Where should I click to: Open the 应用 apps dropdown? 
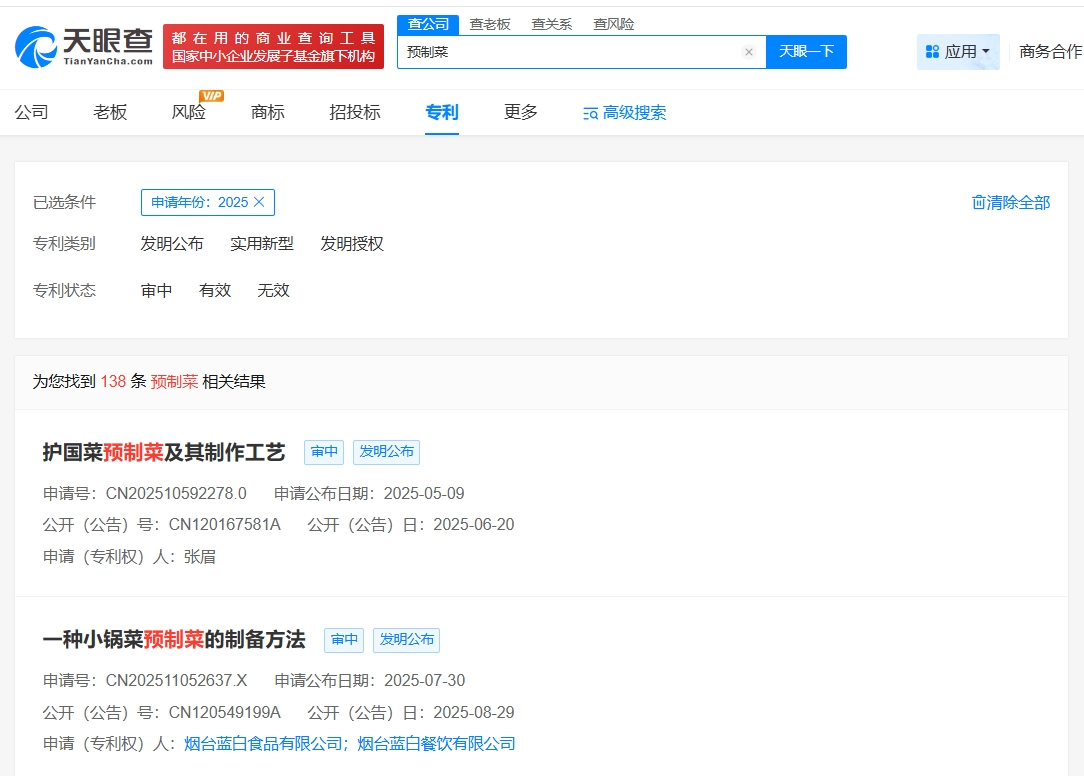tap(958, 52)
